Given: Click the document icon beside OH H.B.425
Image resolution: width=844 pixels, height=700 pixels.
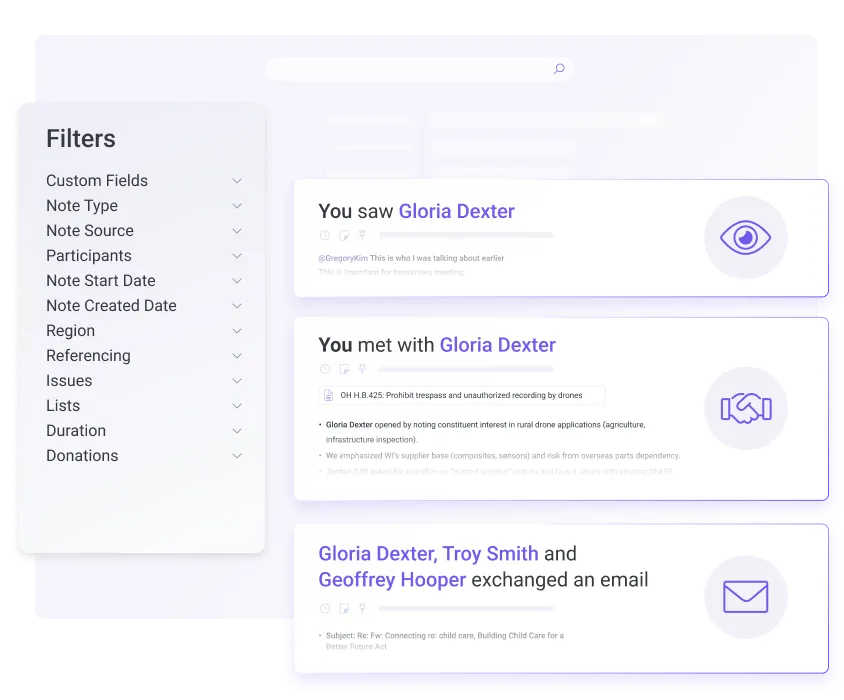Looking at the screenshot, I should click(x=329, y=395).
